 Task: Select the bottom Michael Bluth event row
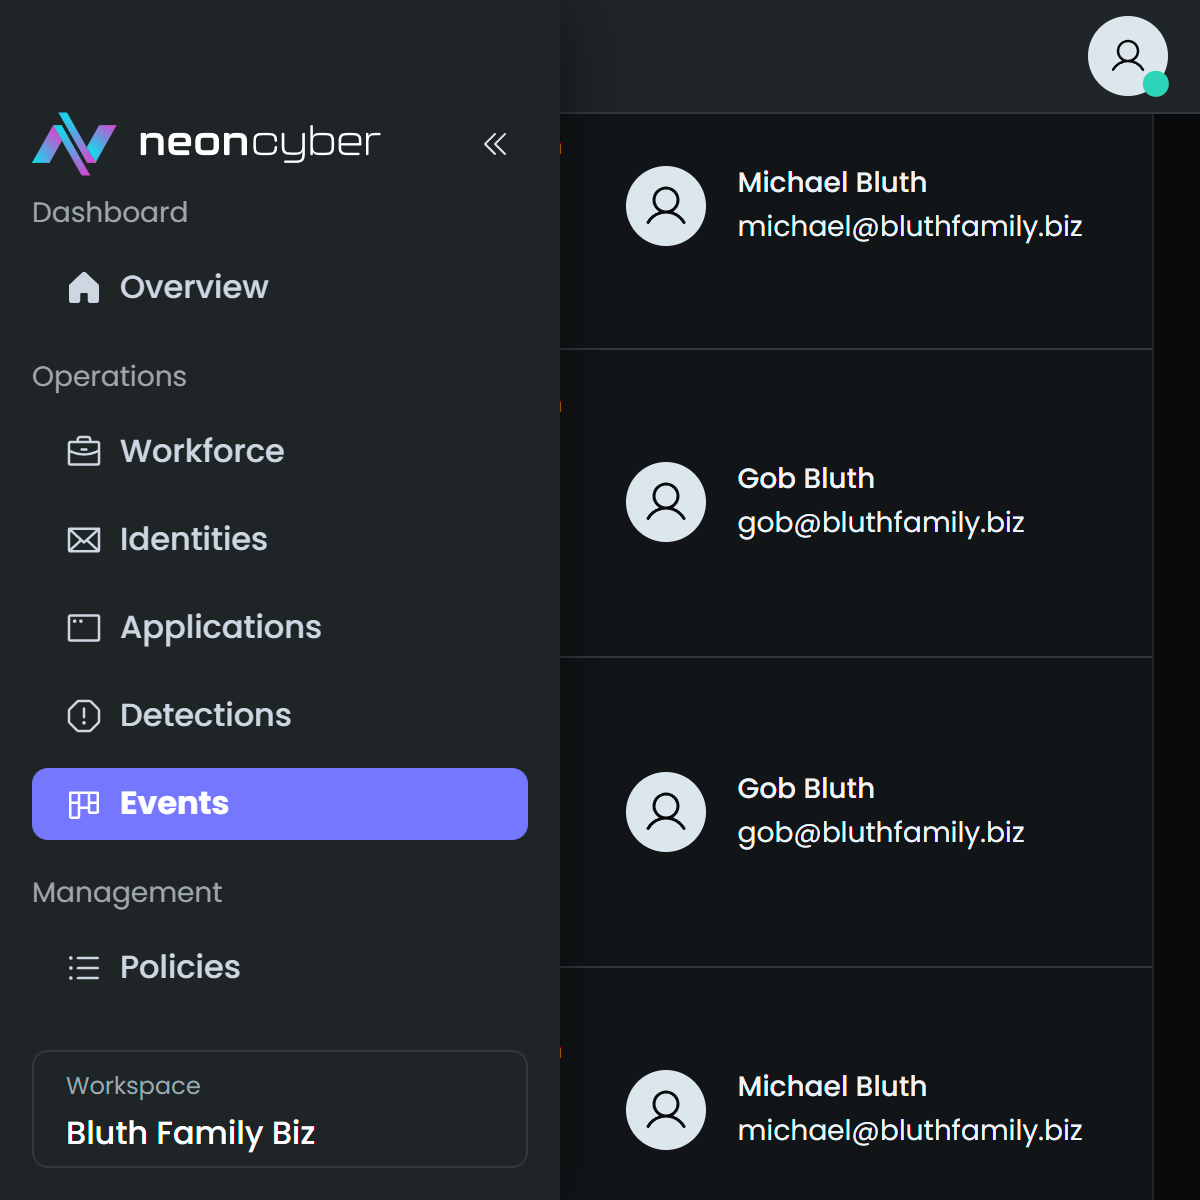pyautogui.click(x=856, y=1108)
